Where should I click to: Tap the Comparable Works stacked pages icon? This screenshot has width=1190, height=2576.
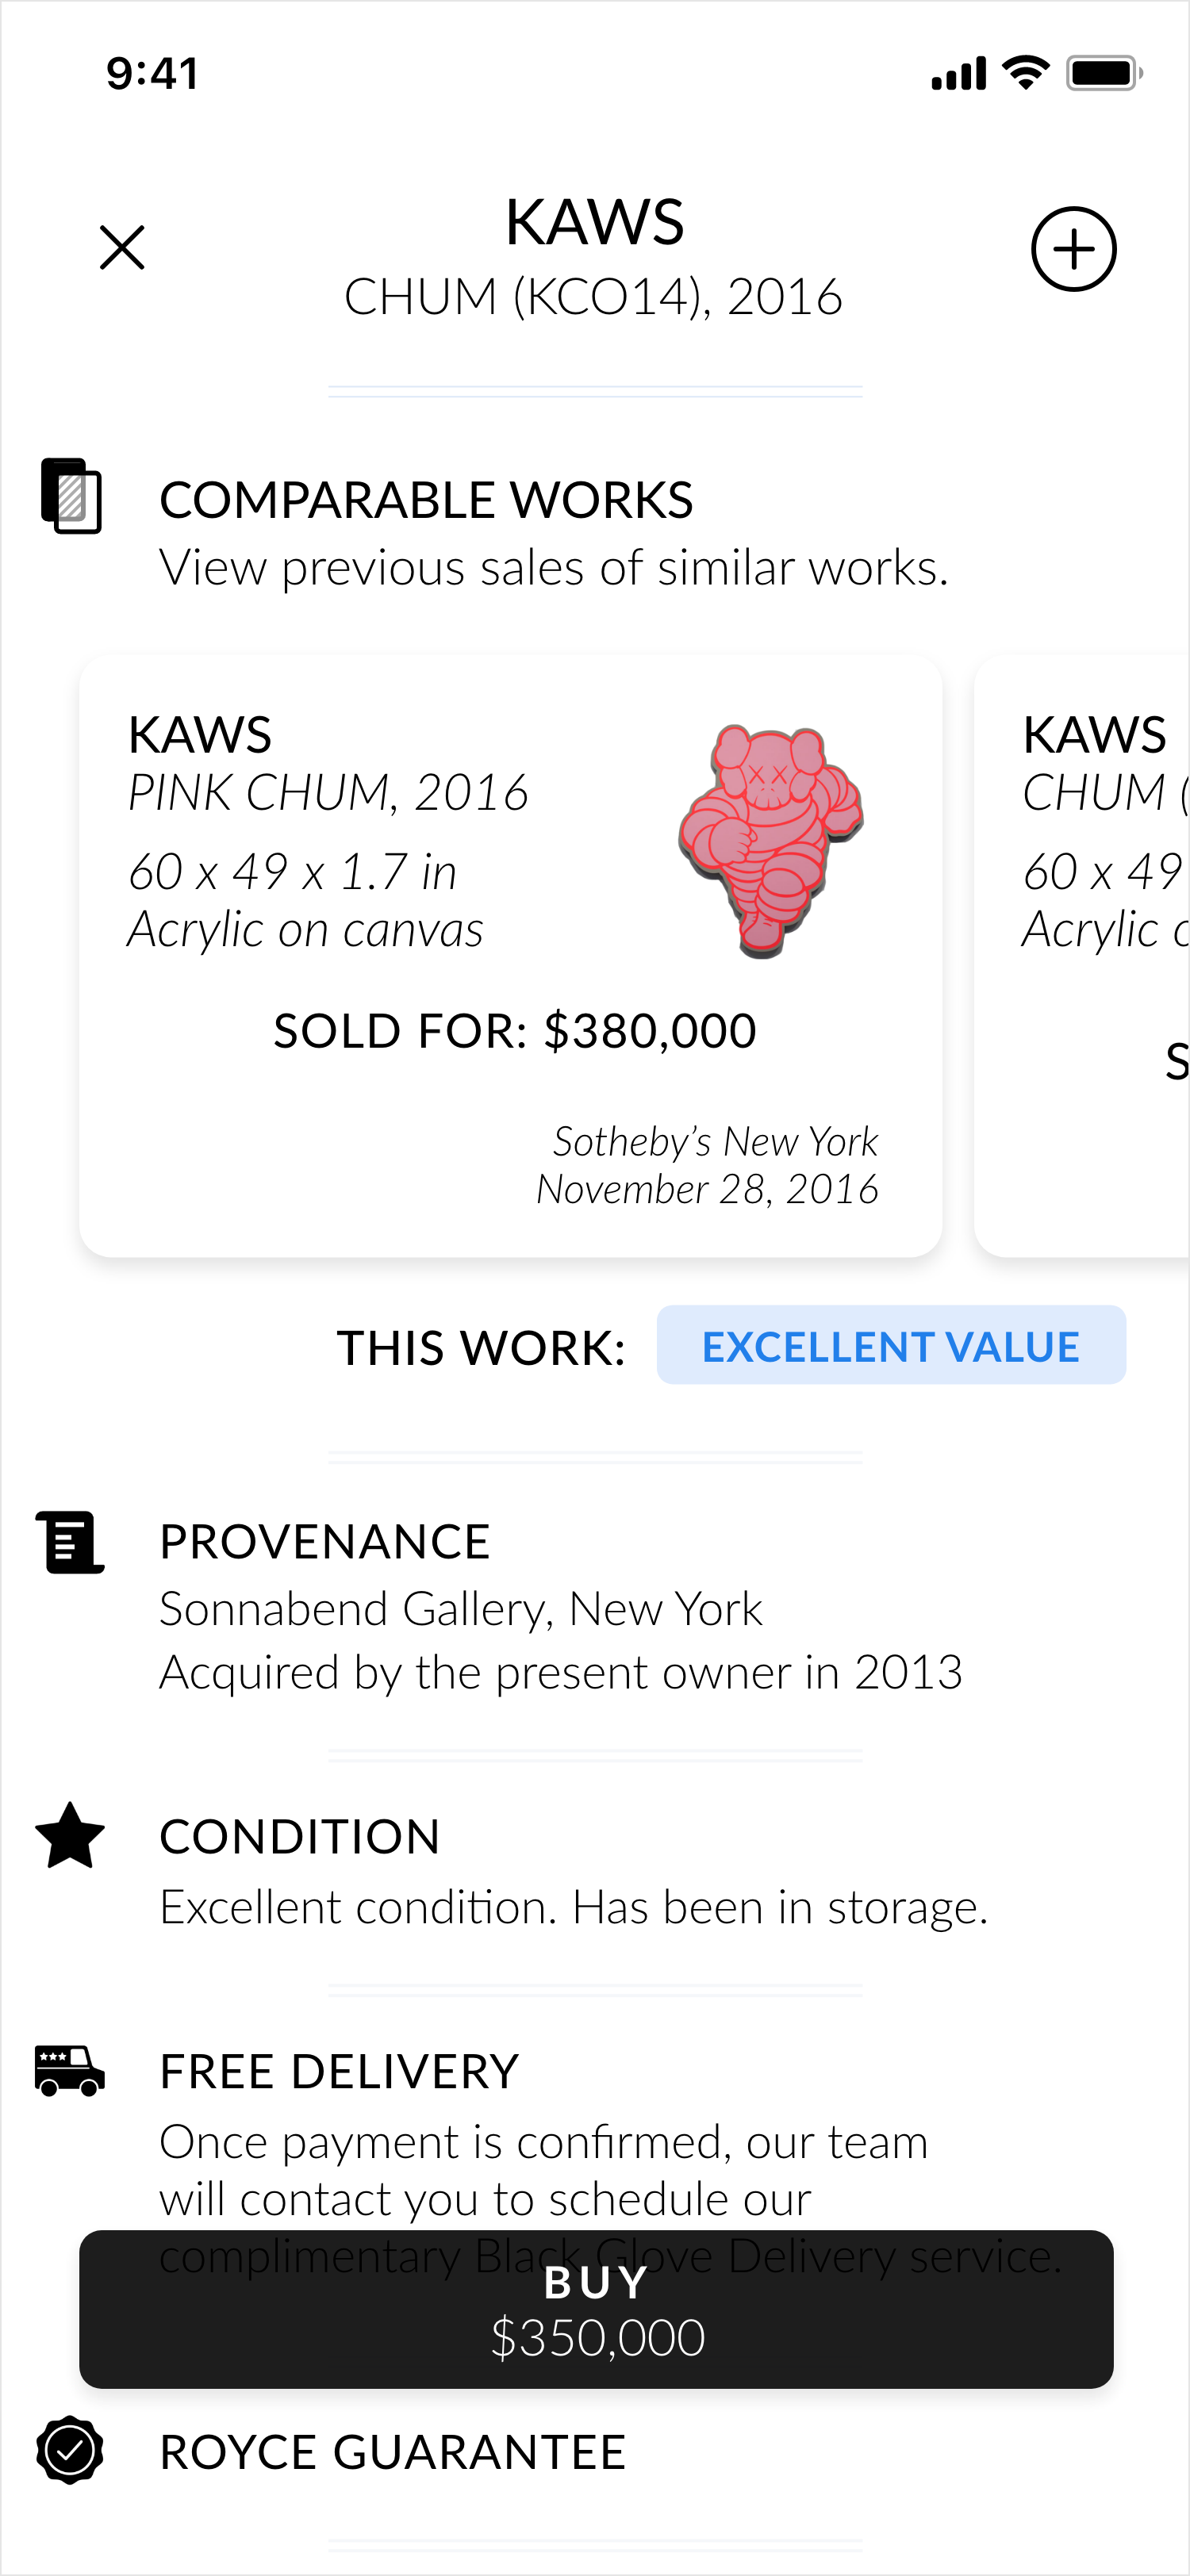tap(71, 496)
